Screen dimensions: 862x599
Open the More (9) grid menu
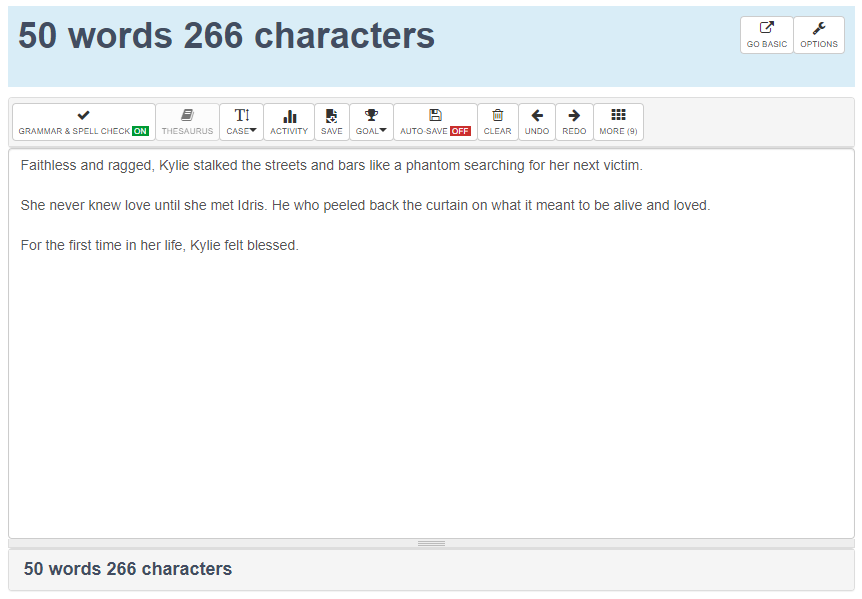coord(618,122)
